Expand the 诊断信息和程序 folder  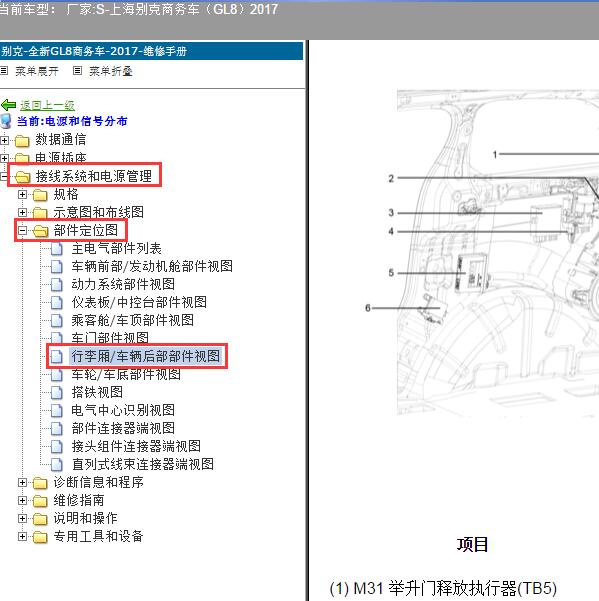(22, 482)
